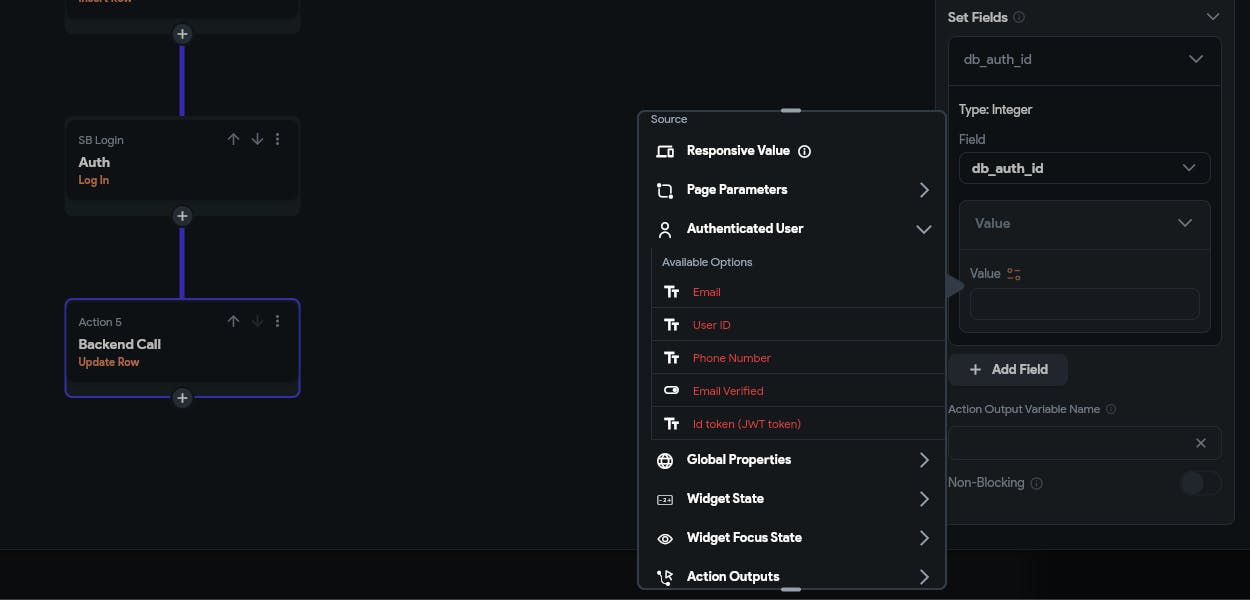Image resolution: width=1250 pixels, height=600 pixels.
Task: Collapse the Authenticated User options
Action: (923, 229)
